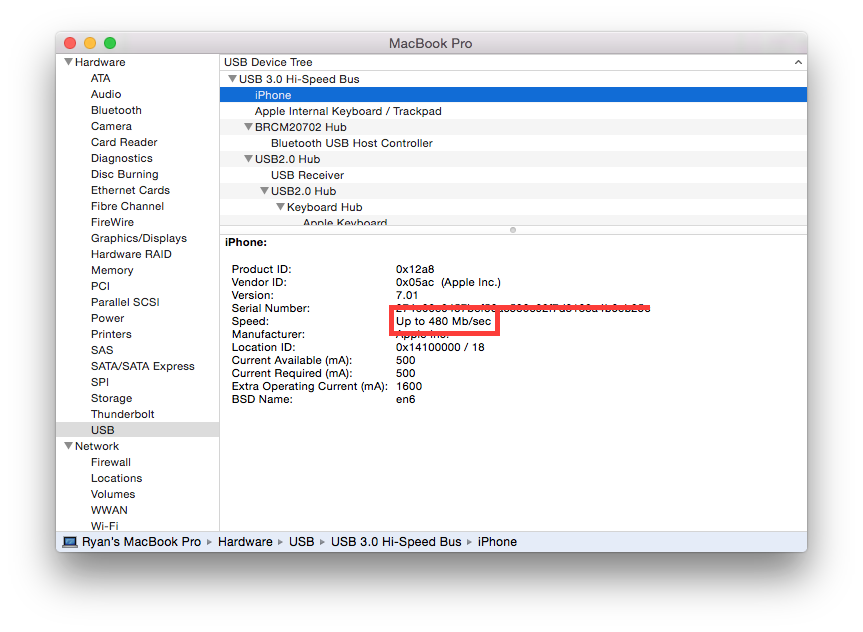The width and height of the screenshot is (863, 632).
Task: Click the Location ID value 0x14100000 / 18
Action: [x=440, y=347]
